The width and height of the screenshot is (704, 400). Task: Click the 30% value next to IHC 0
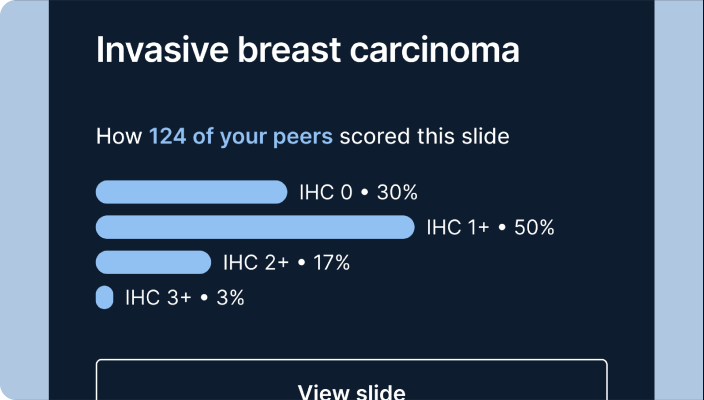coord(397,193)
